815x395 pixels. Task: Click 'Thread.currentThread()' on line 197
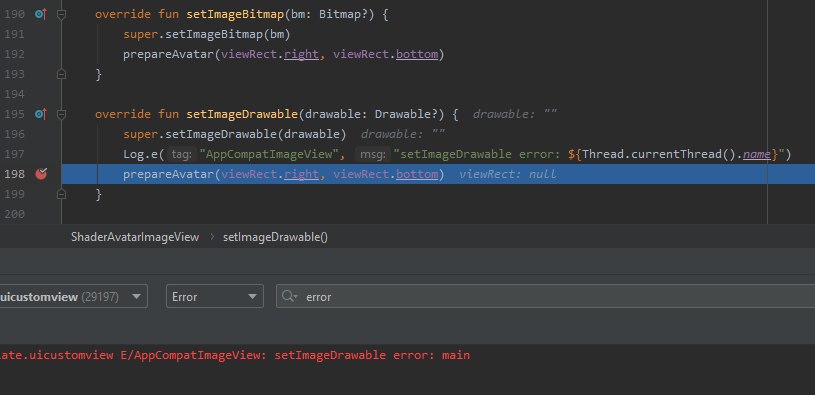(x=659, y=154)
